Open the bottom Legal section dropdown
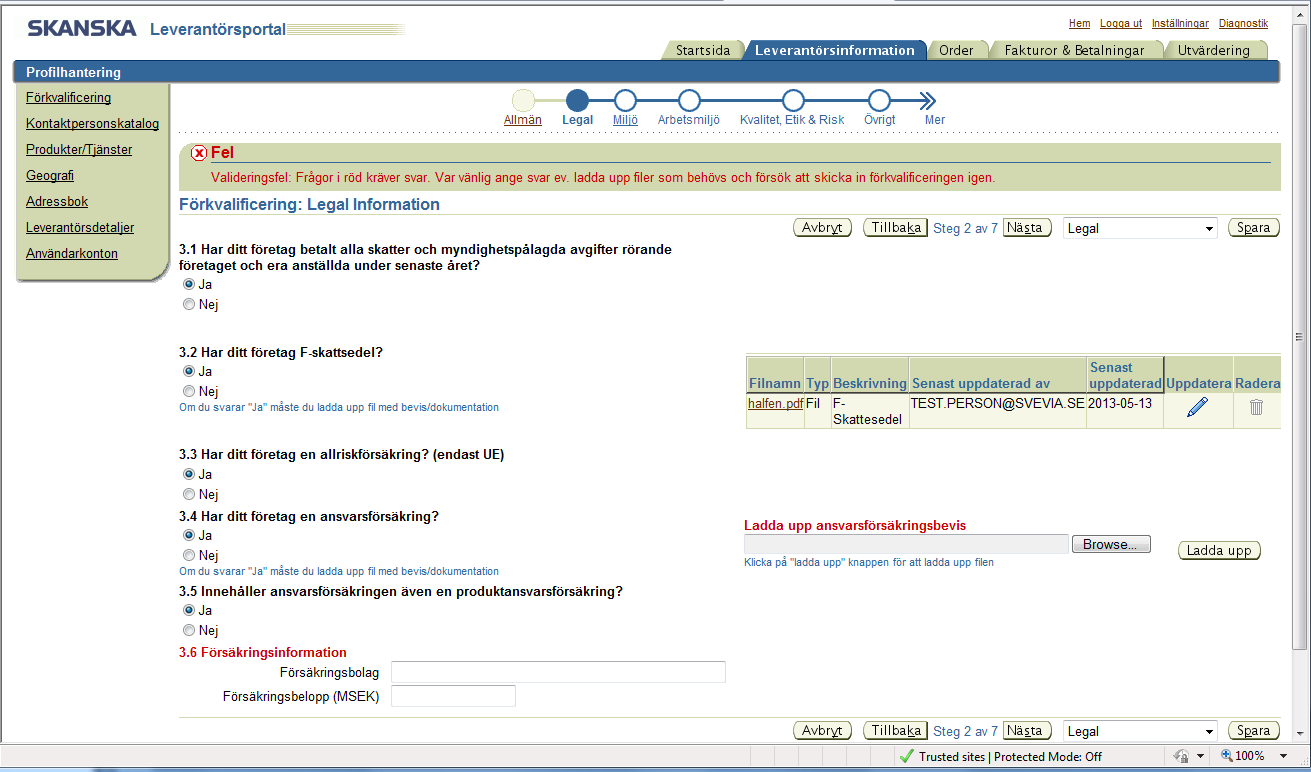 click(1140, 731)
